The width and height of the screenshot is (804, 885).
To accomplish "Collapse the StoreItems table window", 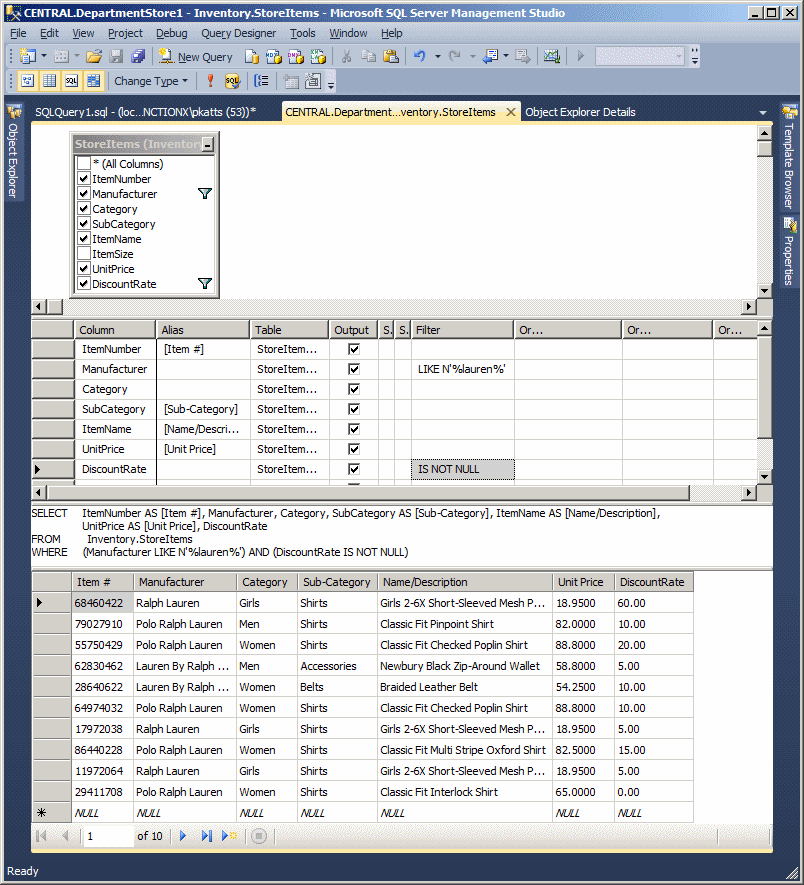I will tap(208, 144).
